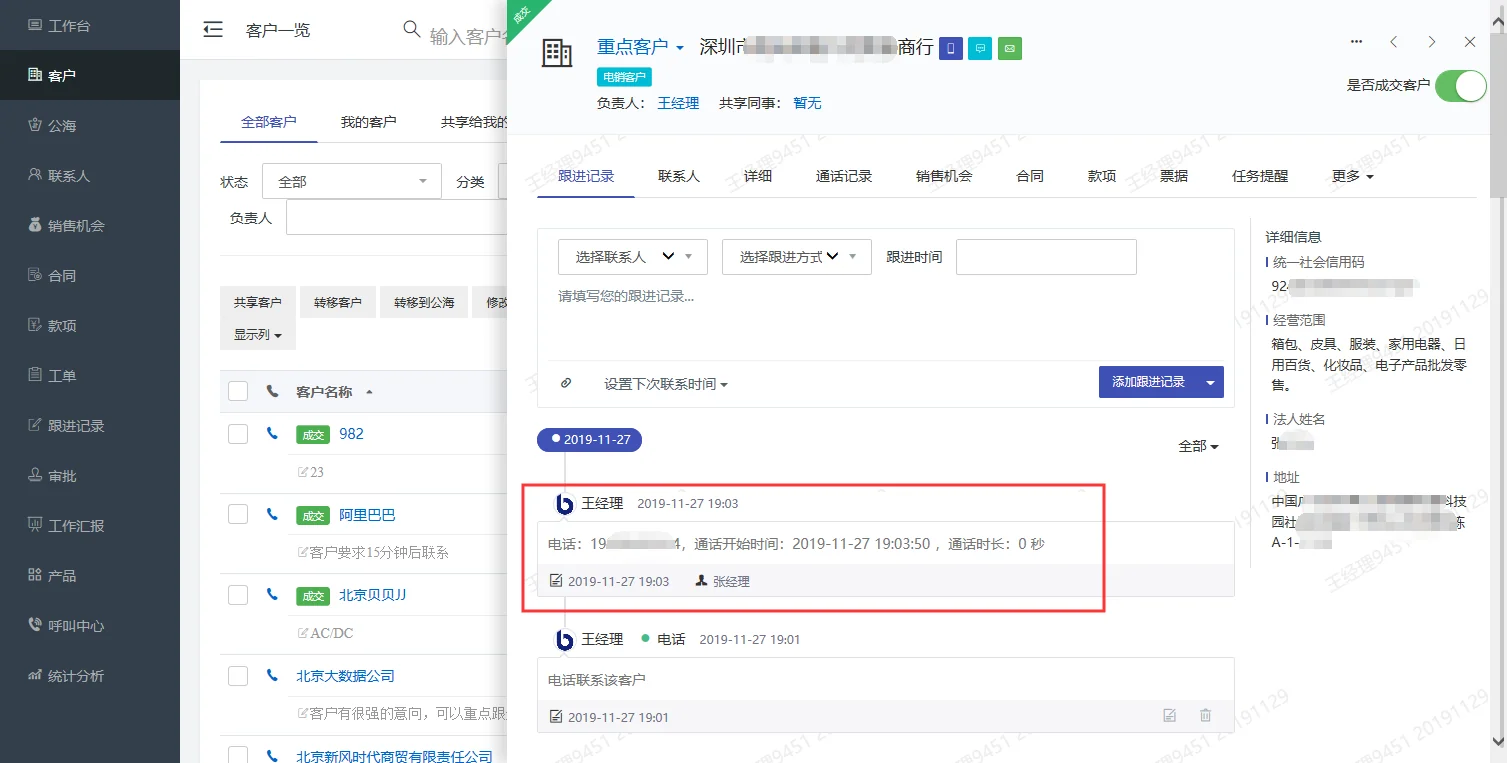The image size is (1507, 763).
Task: Open 统计分析 in the sidebar
Action: pos(90,675)
